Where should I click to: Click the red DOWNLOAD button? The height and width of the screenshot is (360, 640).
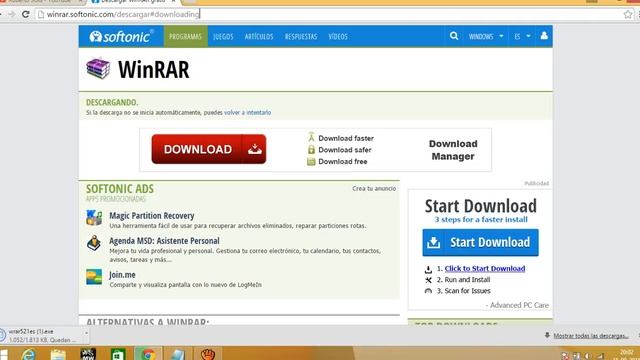[209, 149]
